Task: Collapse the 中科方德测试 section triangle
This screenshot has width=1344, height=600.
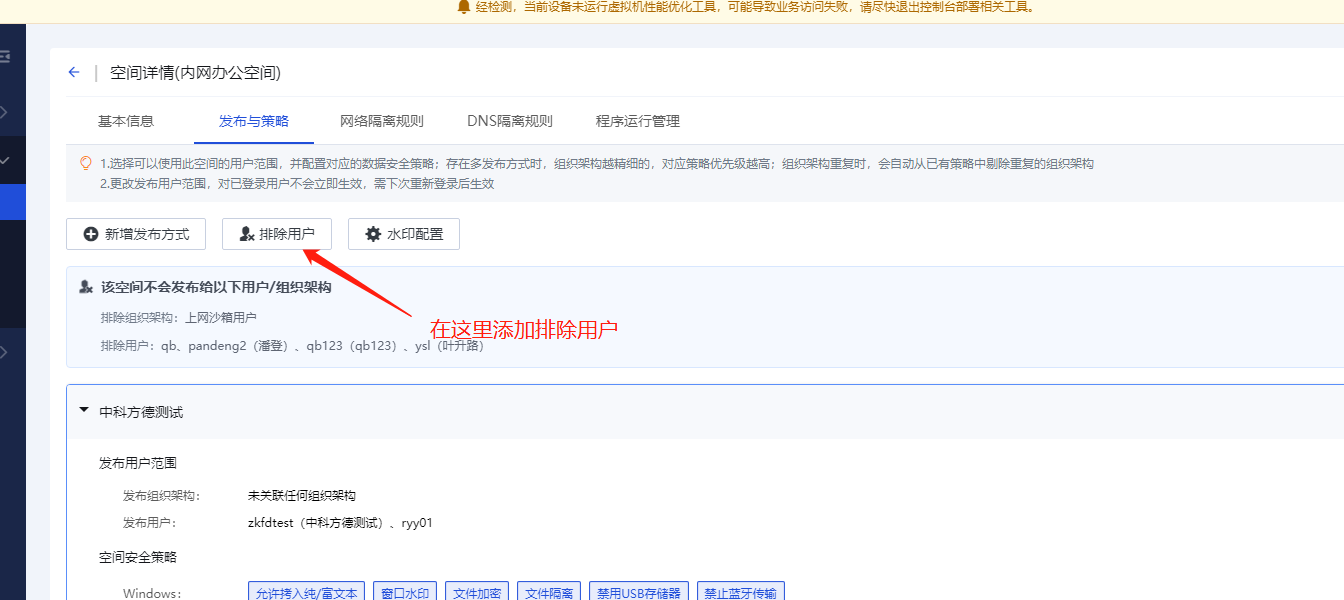Action: 84,411
